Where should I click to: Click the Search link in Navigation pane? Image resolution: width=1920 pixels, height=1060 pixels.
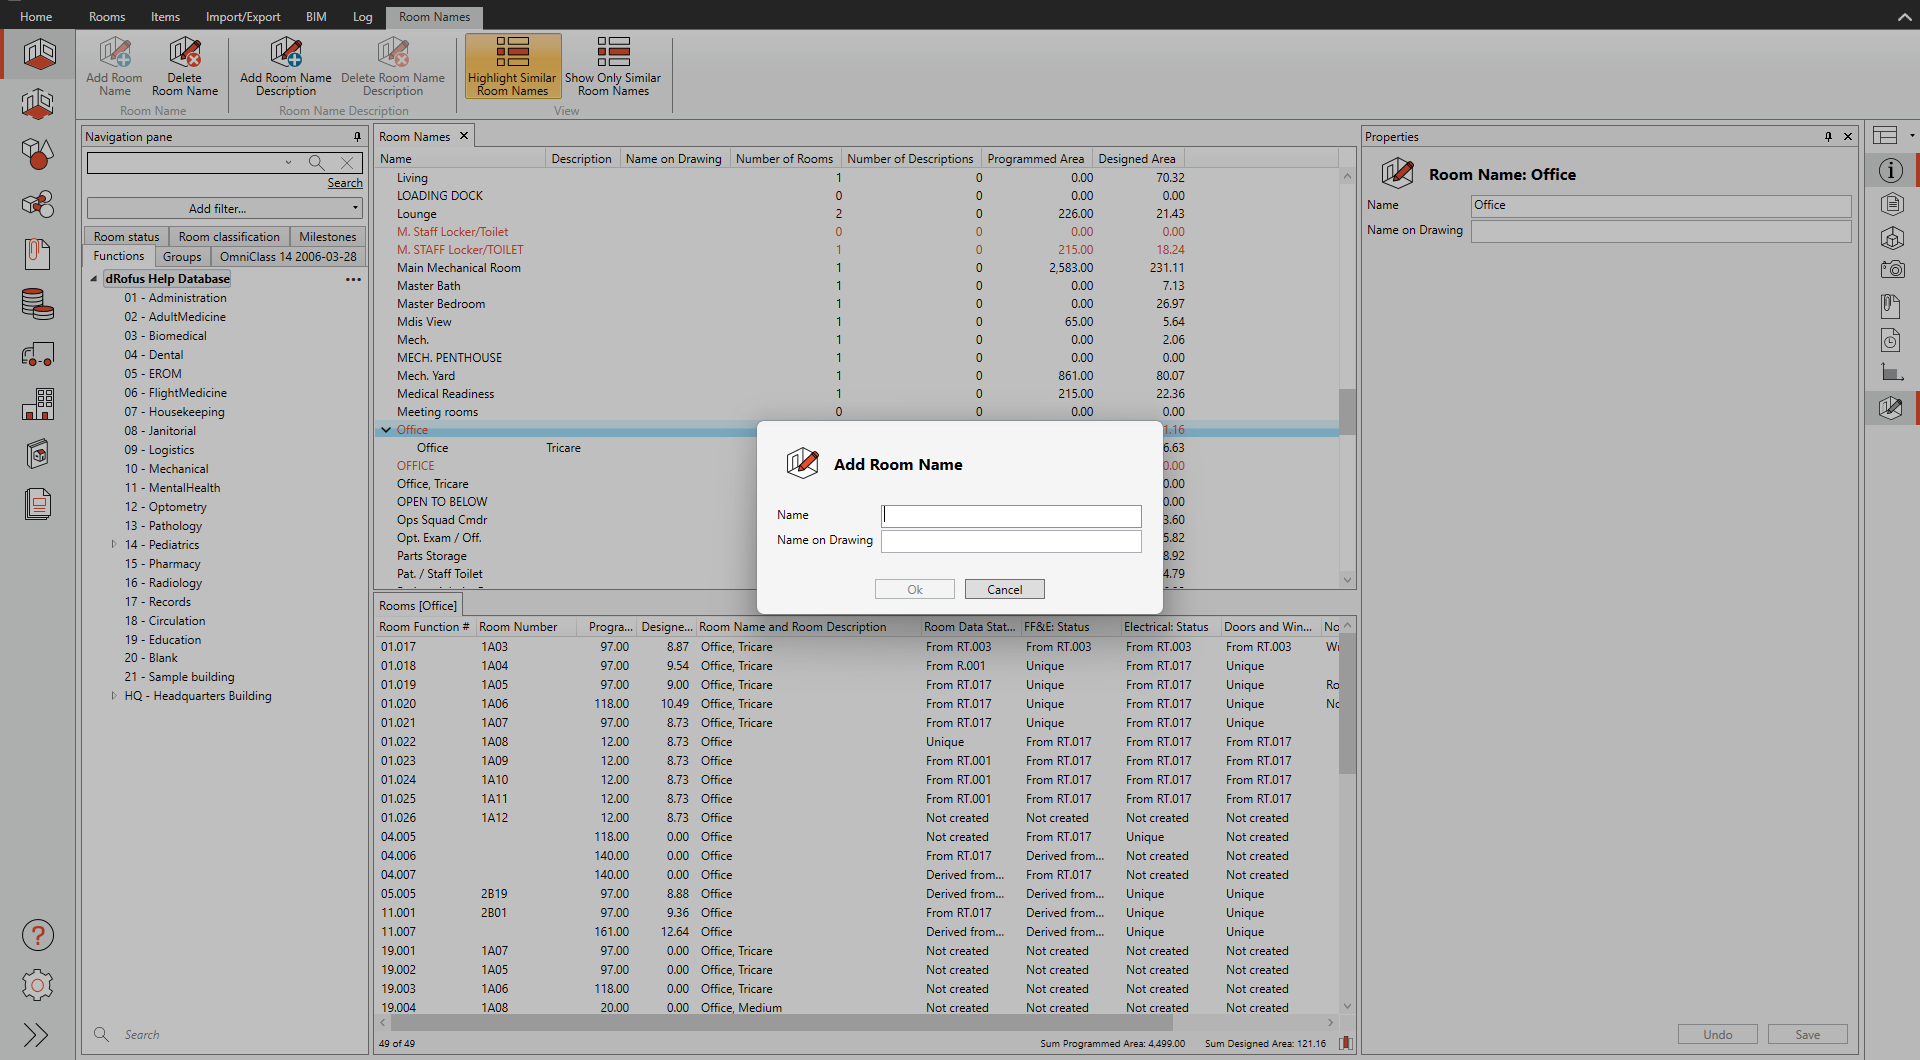pyautogui.click(x=344, y=183)
